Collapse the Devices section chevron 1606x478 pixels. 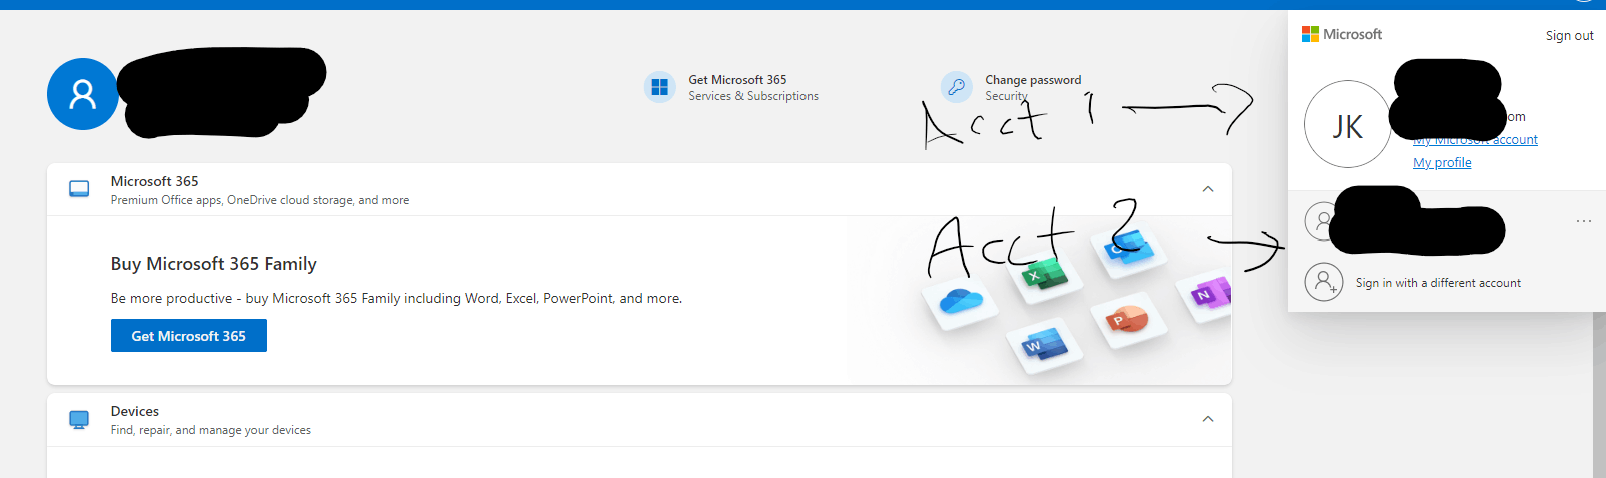pyautogui.click(x=1208, y=419)
